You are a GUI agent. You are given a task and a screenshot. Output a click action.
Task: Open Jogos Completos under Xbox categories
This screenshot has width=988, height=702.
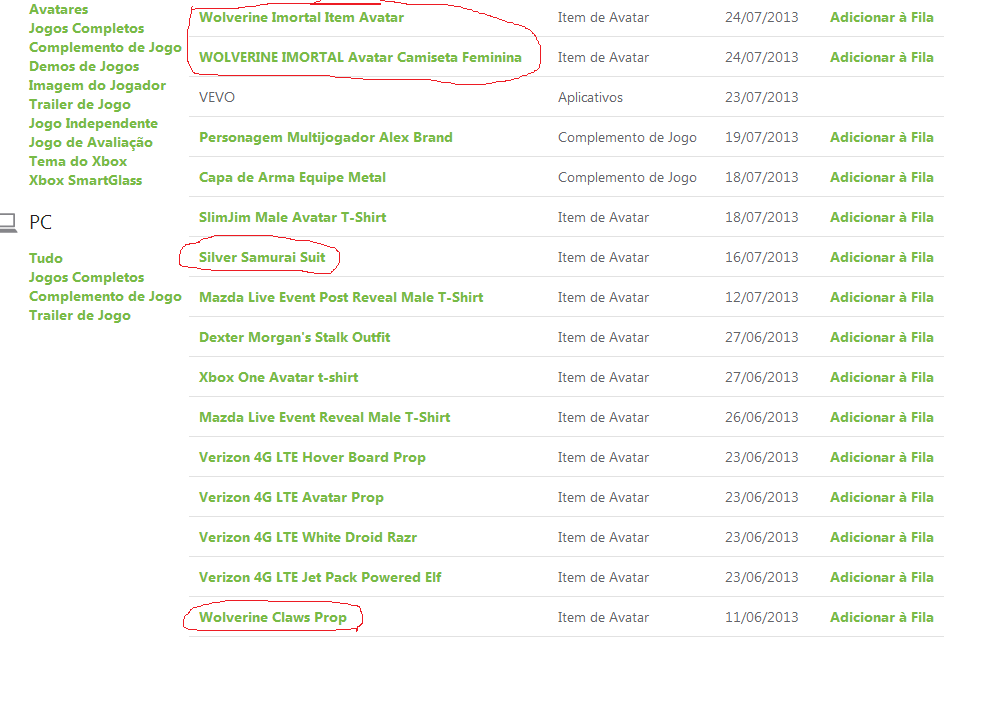pos(86,28)
